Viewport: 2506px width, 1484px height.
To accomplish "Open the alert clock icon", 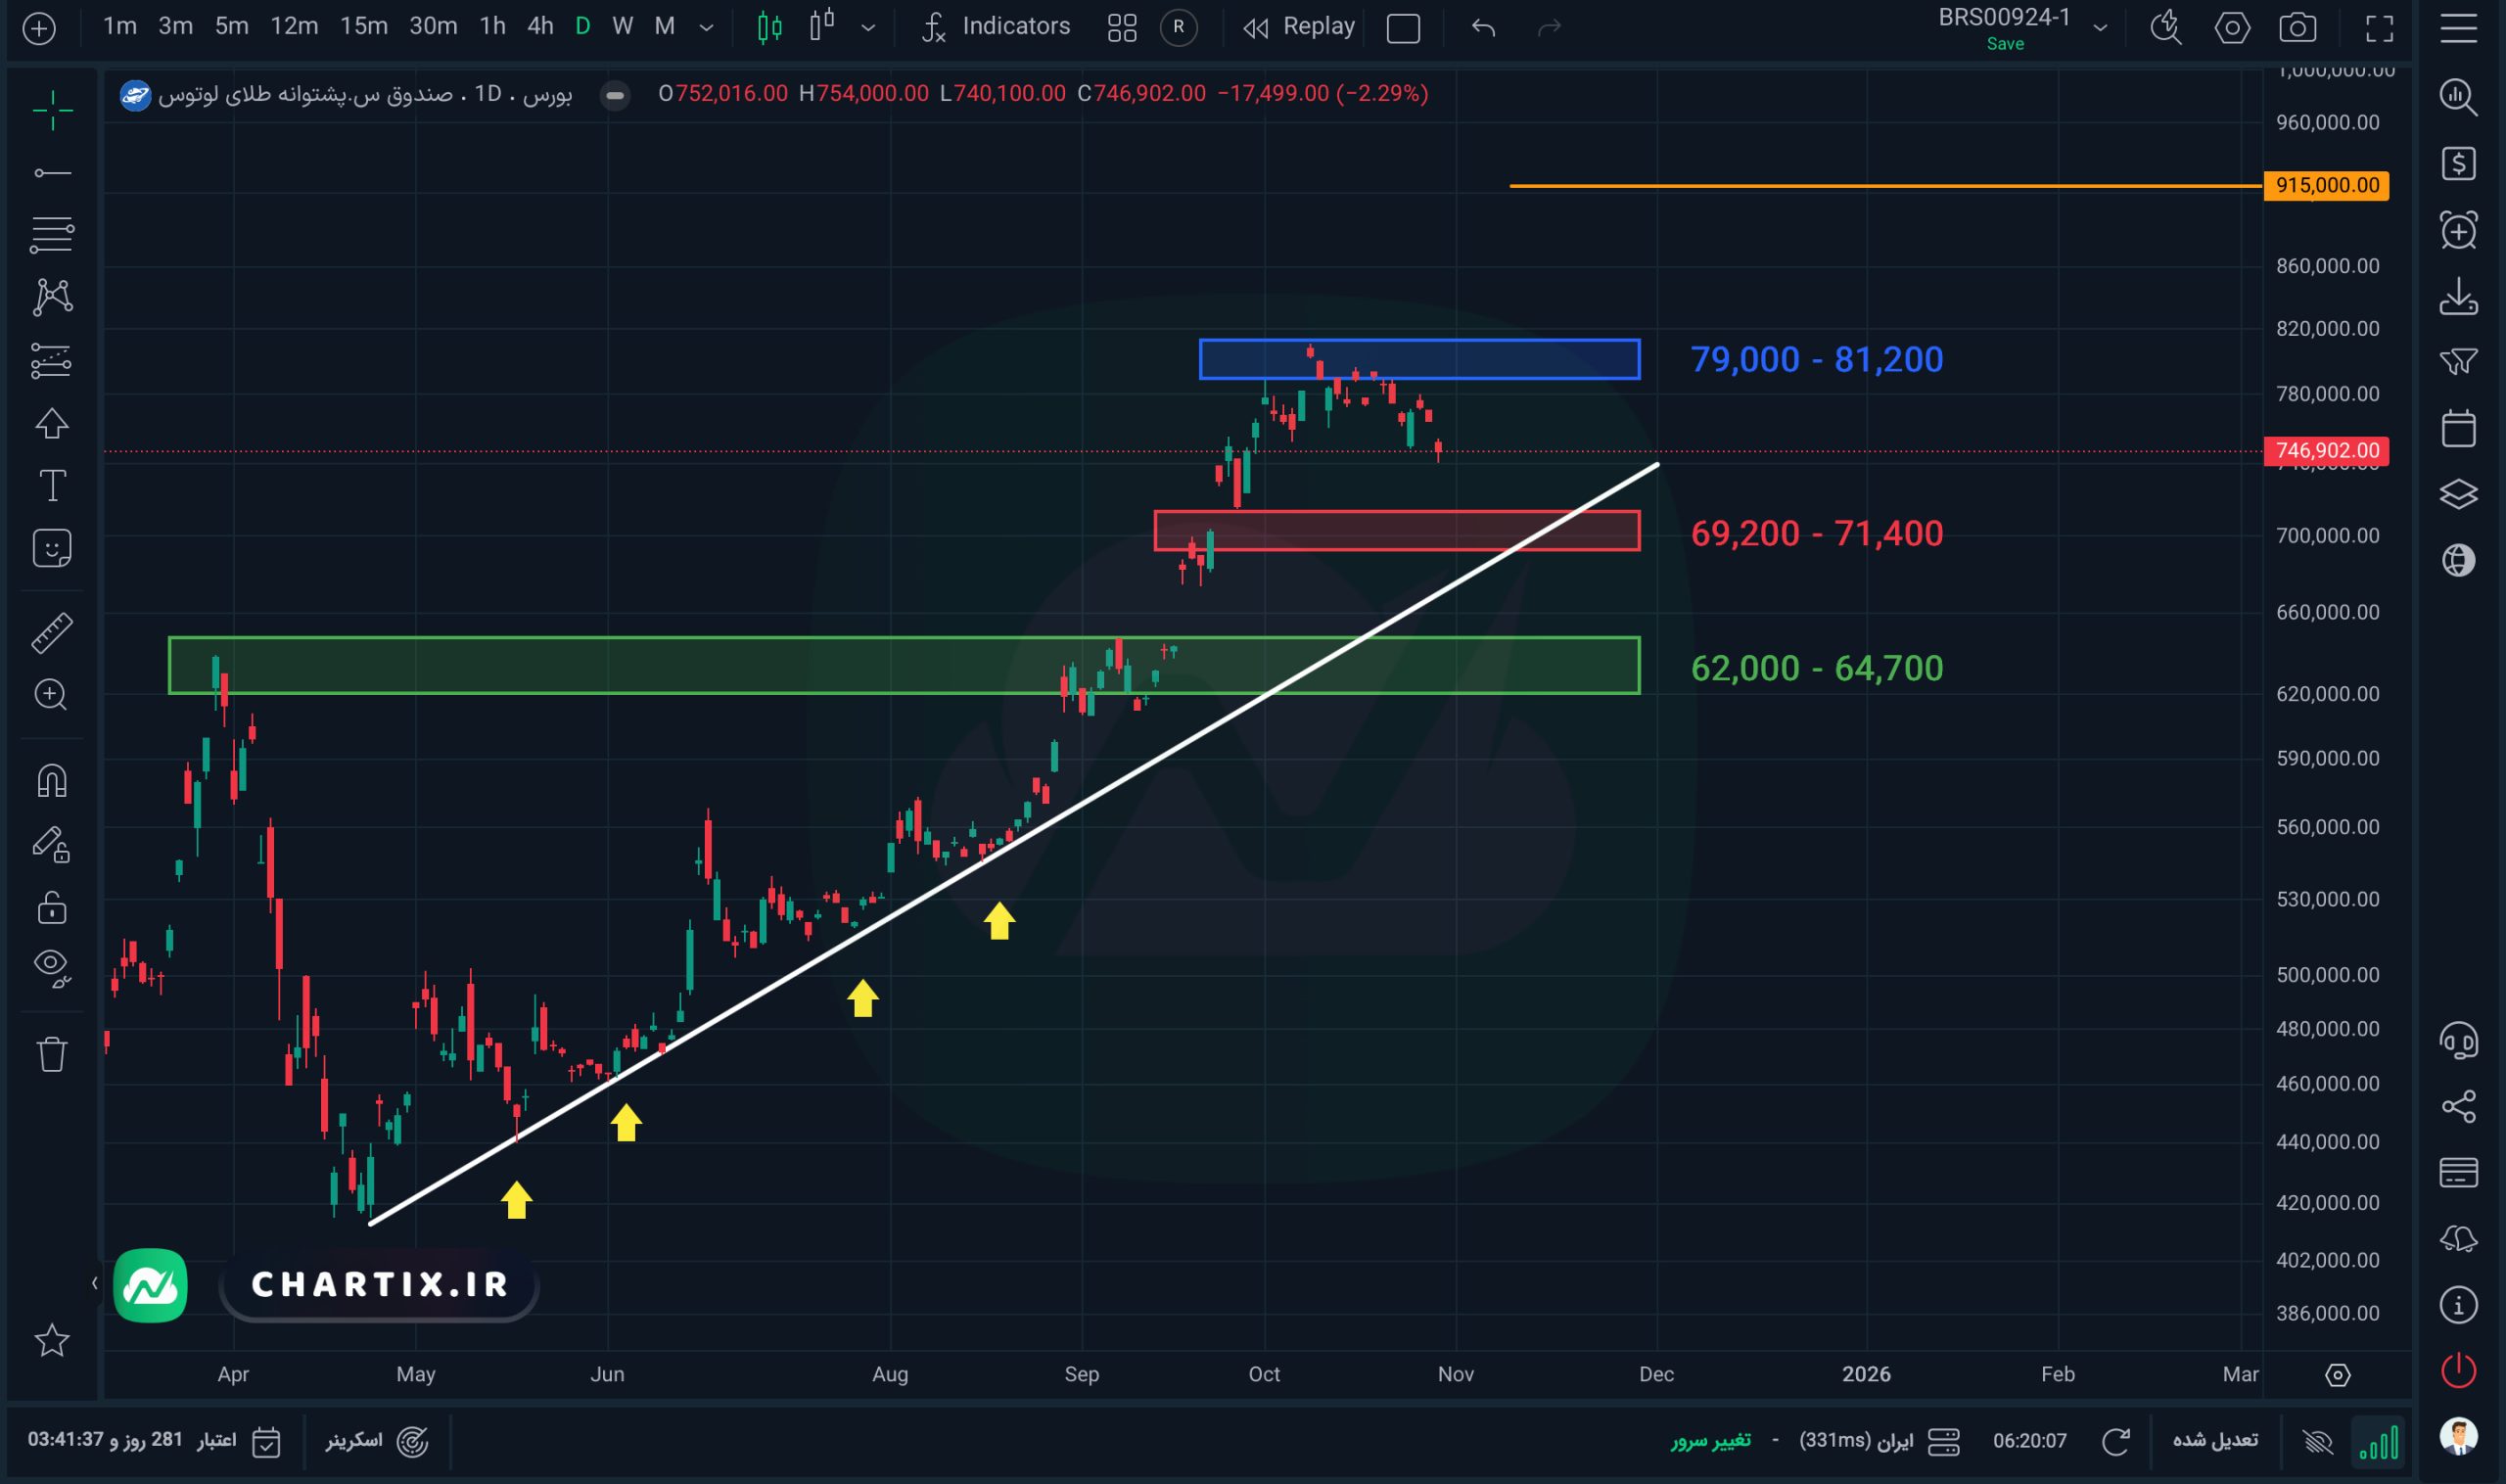I will coord(2458,231).
